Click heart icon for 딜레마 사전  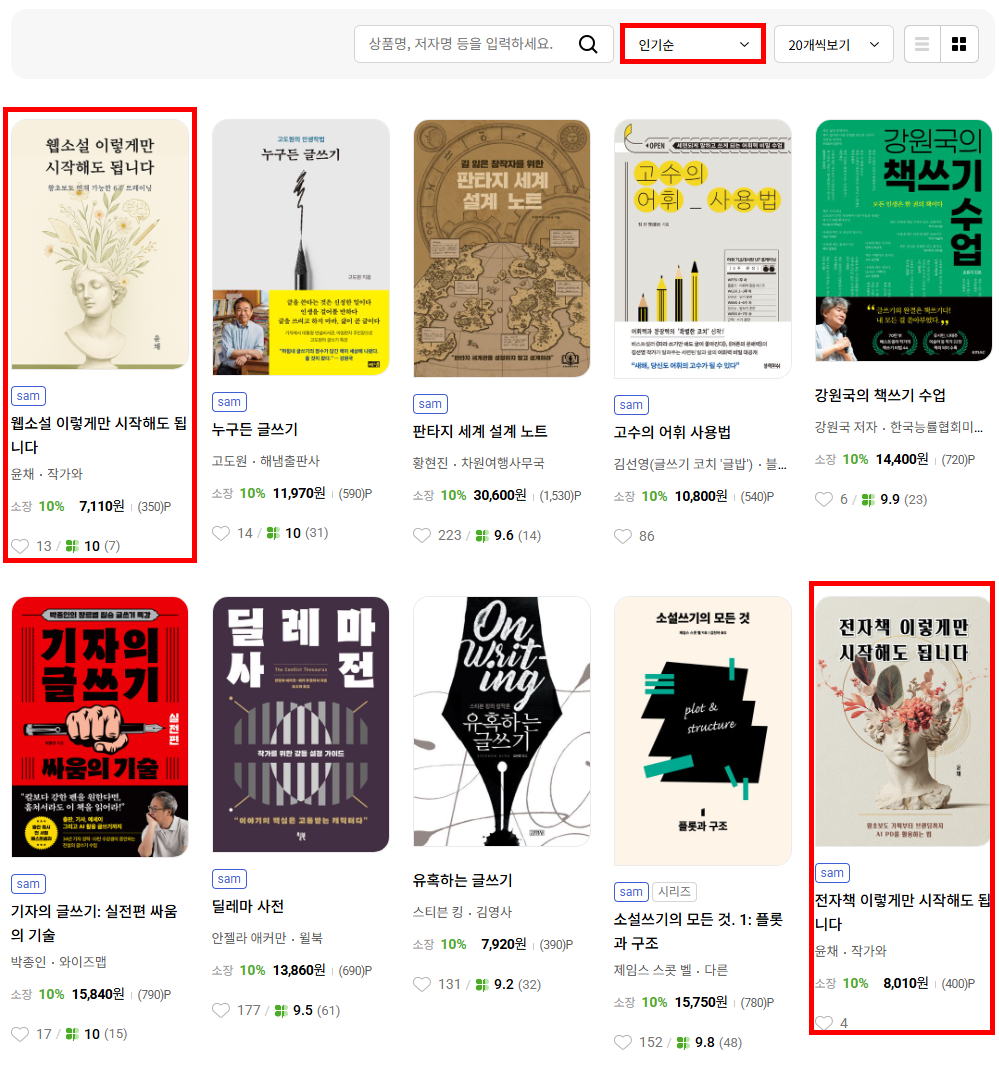[x=221, y=1011]
